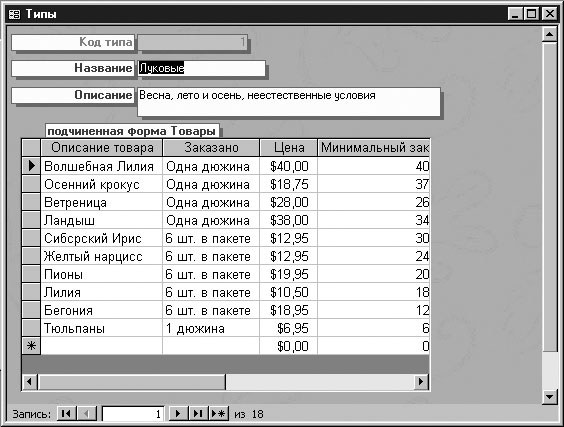Screen dimensions: 564x427
Task: Click the Желтый нарцисс cell
Action: tap(102, 256)
